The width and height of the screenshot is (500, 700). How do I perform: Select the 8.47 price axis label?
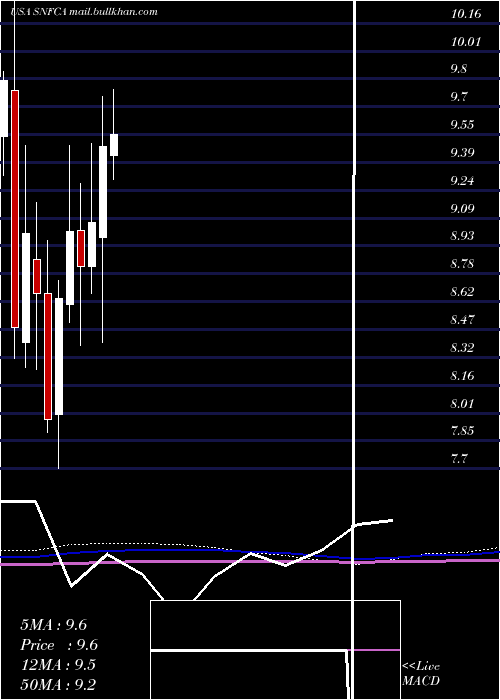[x=462, y=320]
